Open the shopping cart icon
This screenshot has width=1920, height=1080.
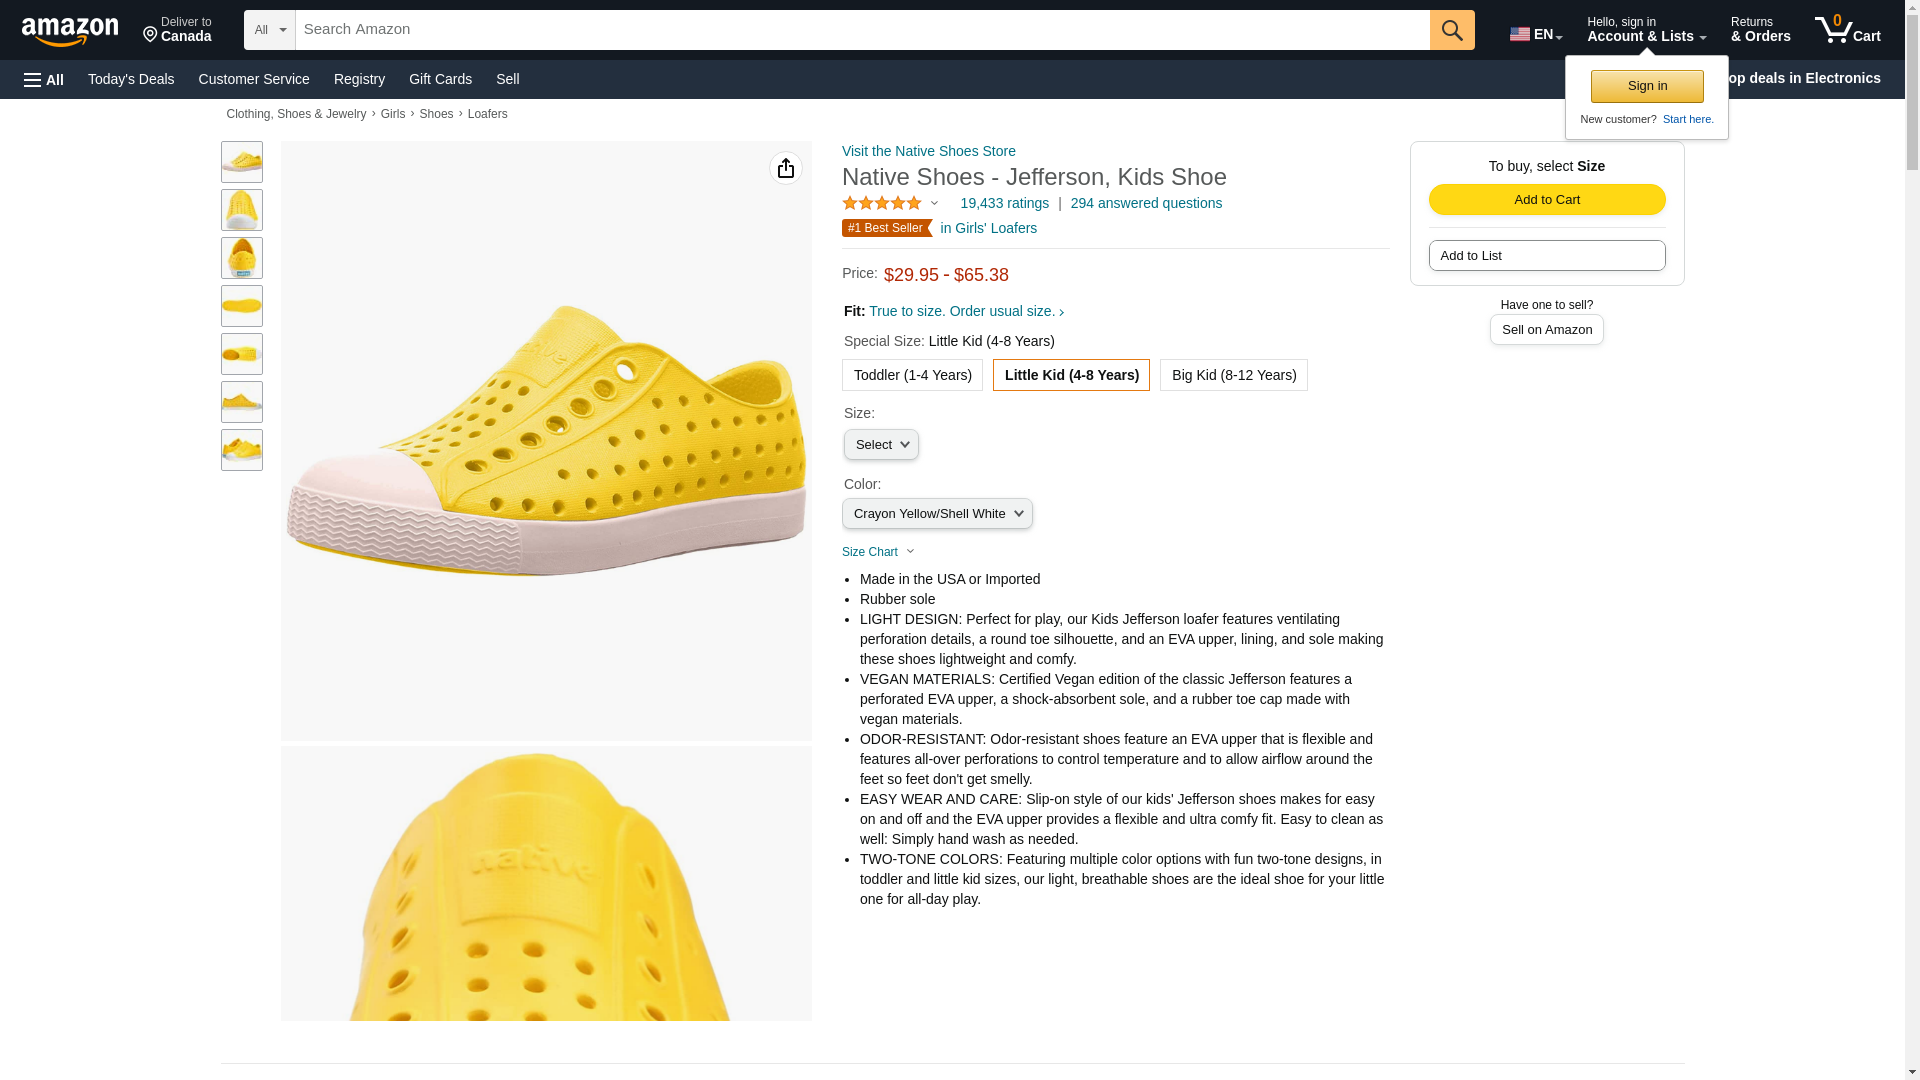1846,30
